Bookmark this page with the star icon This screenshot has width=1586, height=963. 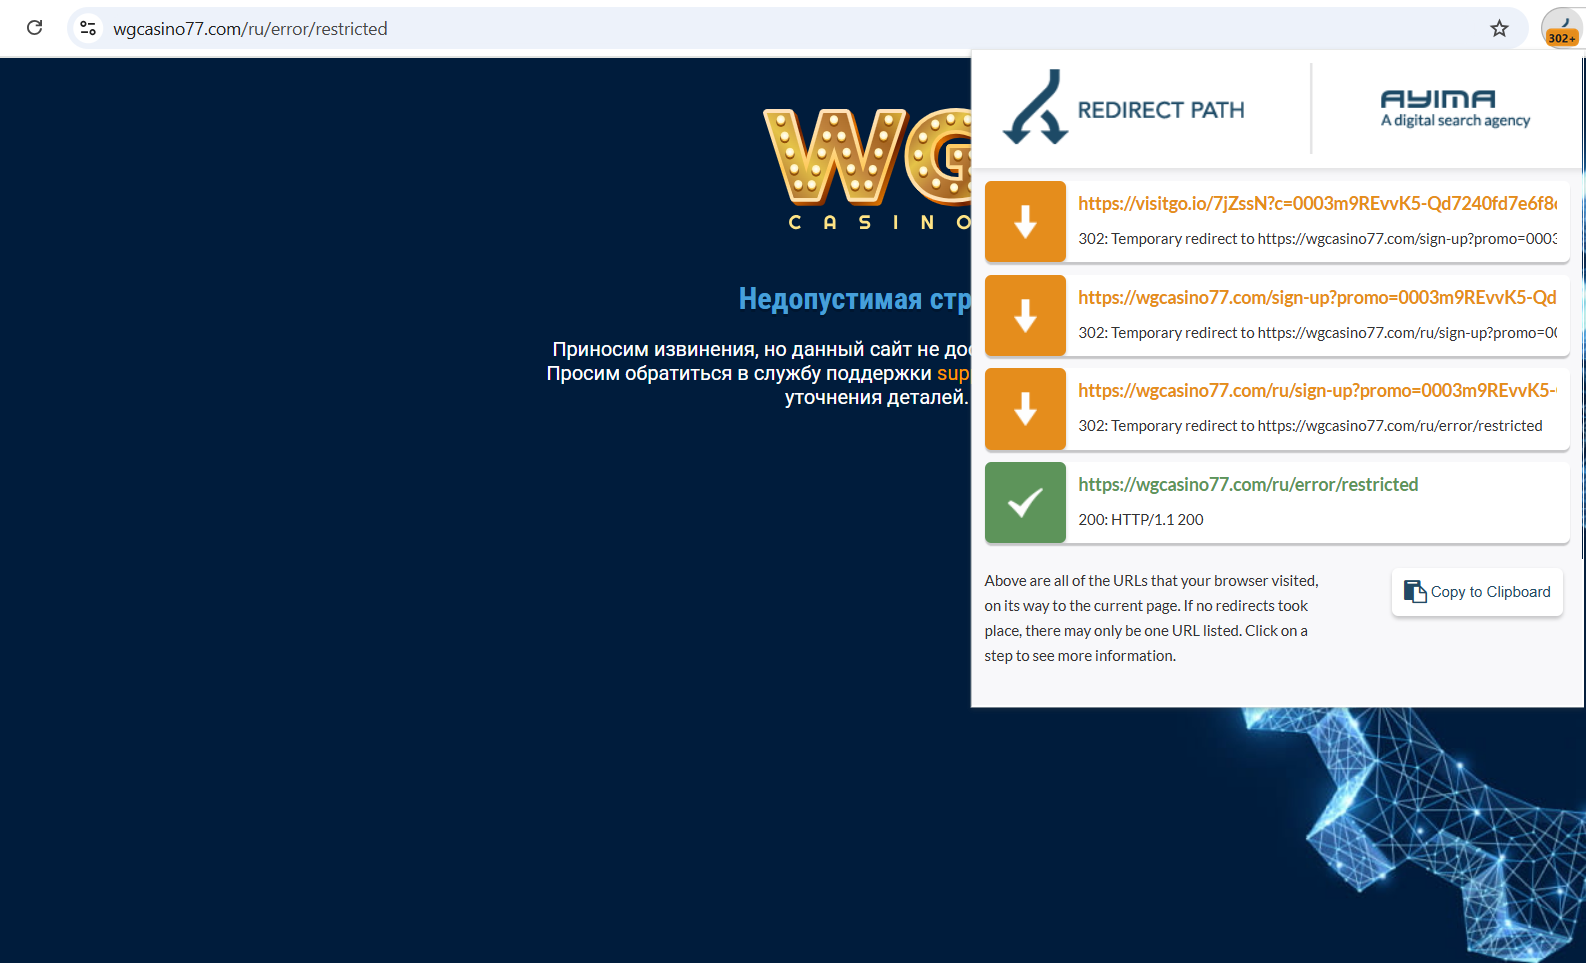click(1499, 28)
